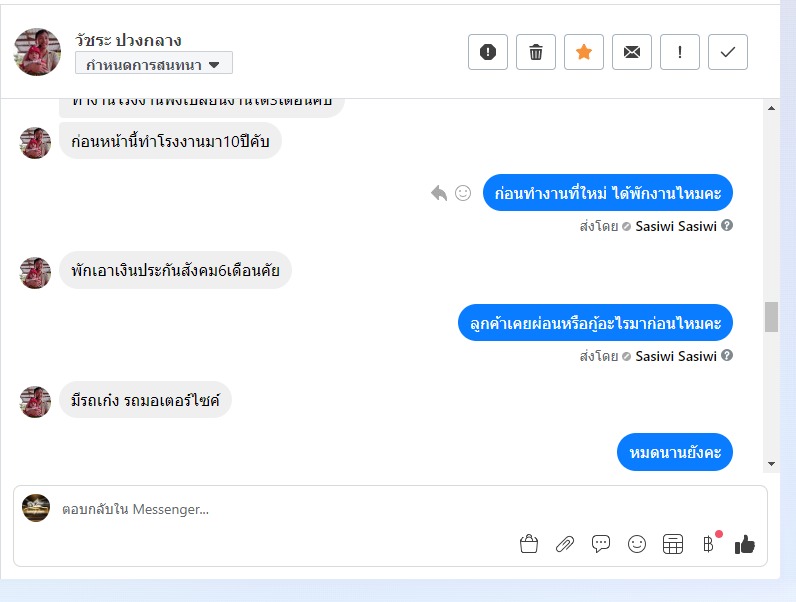Open วัชระ ปวงกลาง profile name

[x=128, y=40]
